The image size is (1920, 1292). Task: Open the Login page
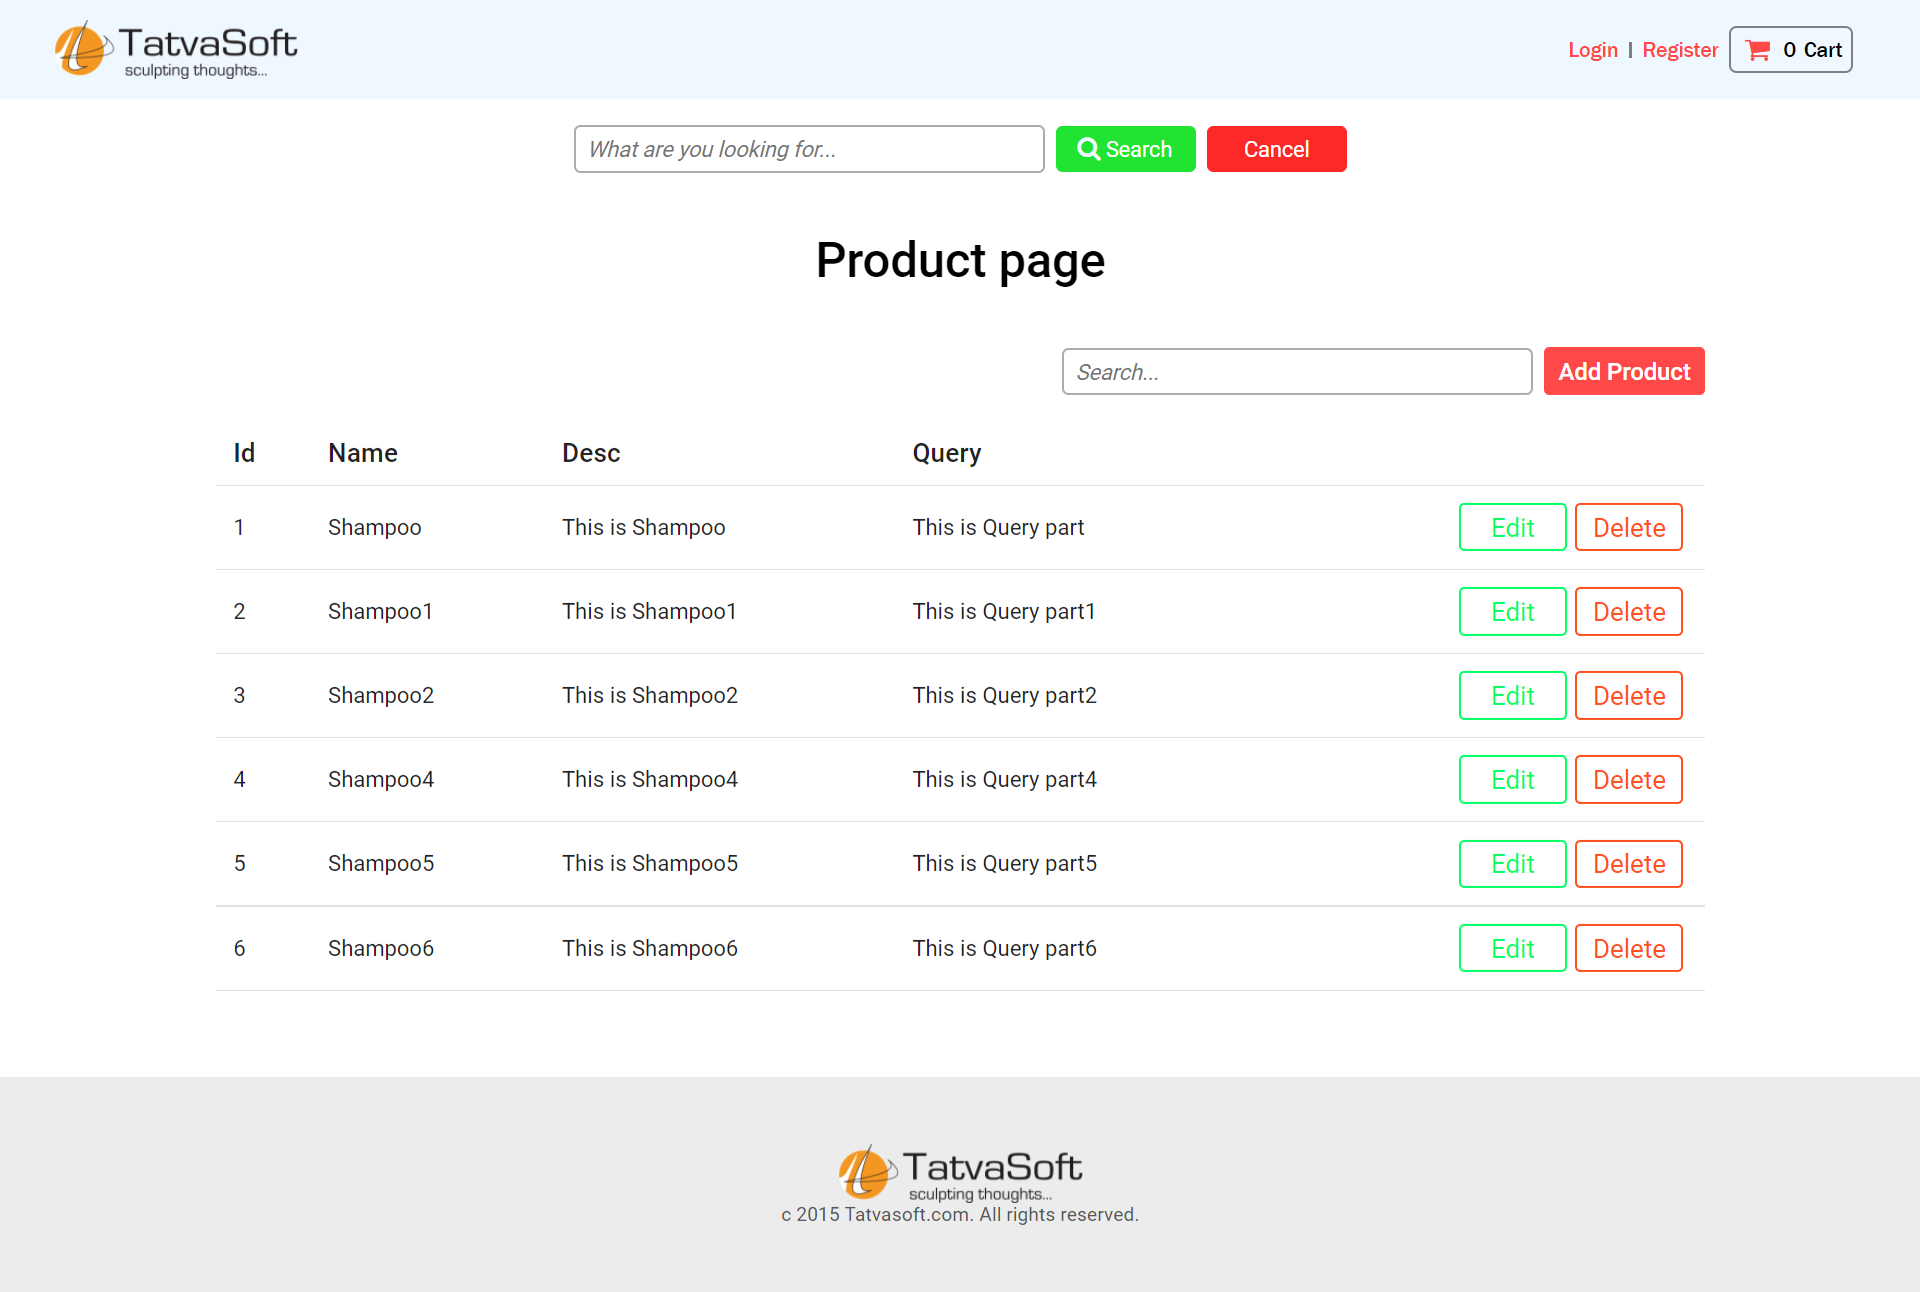click(x=1592, y=49)
